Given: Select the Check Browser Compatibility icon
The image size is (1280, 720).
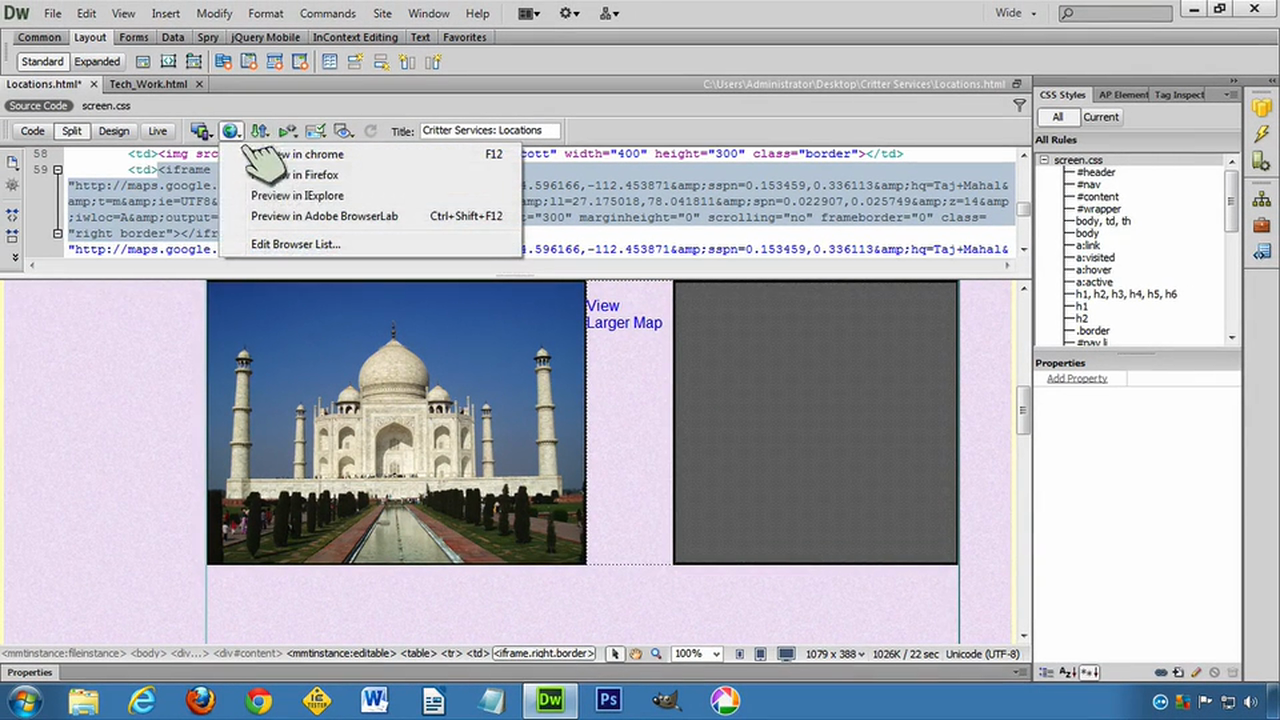Looking at the screenshot, I should pyautogui.click(x=315, y=131).
